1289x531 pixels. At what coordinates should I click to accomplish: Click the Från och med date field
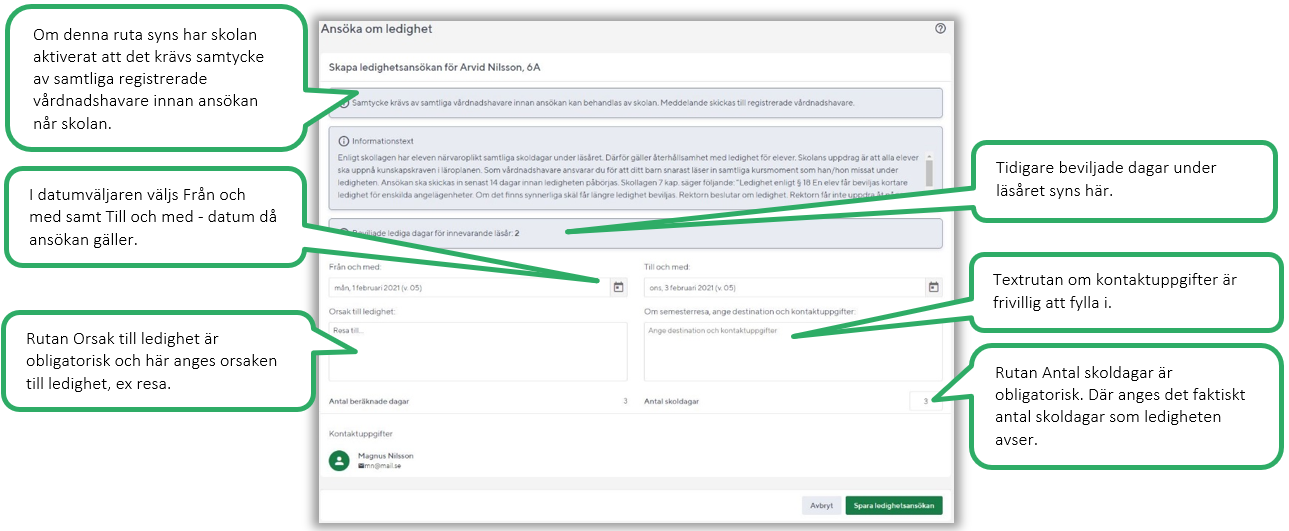pos(467,287)
